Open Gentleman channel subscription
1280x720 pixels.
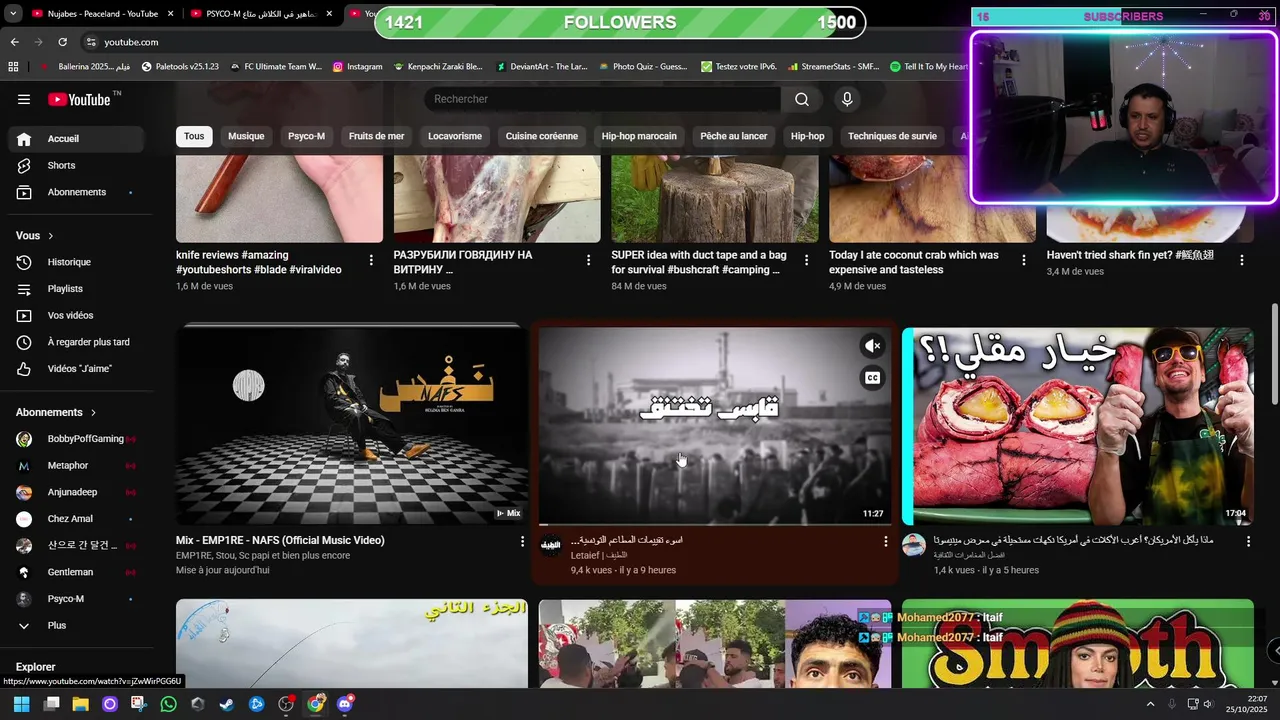76,572
